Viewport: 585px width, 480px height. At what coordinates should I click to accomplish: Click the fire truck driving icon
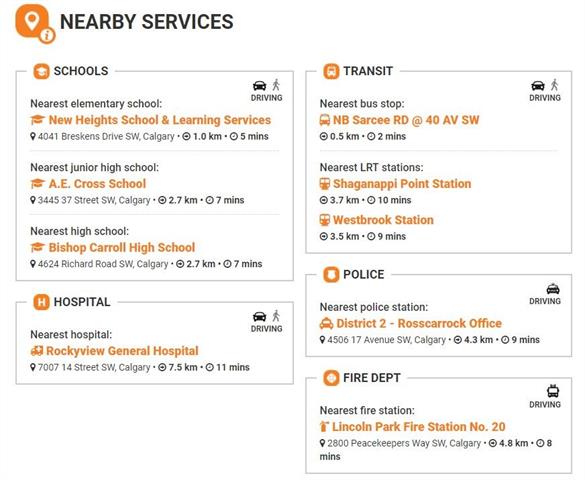(553, 391)
